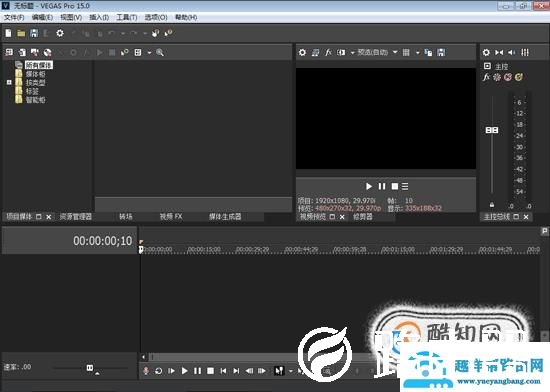Open a project with the folder icon
Viewport: 550px width, 392px height.
(21, 33)
